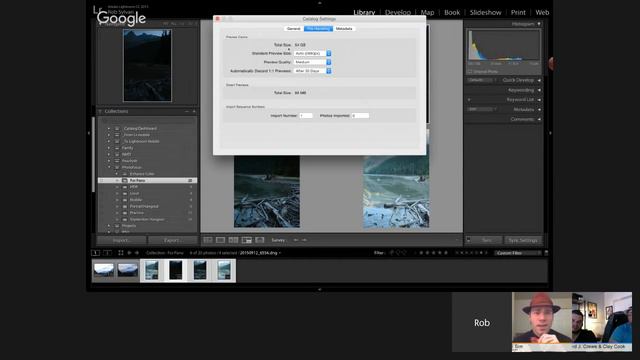The width and height of the screenshot is (640, 360).
Task: Switch to the Develop module
Action: click(x=398, y=13)
